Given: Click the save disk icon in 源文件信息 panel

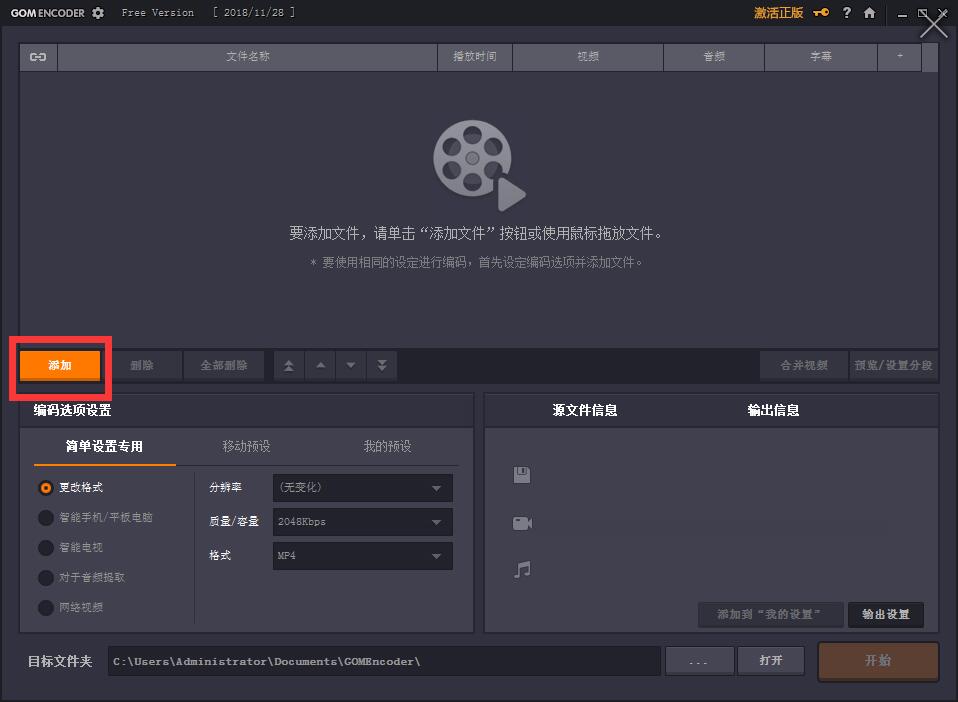Looking at the screenshot, I should click(x=520, y=475).
